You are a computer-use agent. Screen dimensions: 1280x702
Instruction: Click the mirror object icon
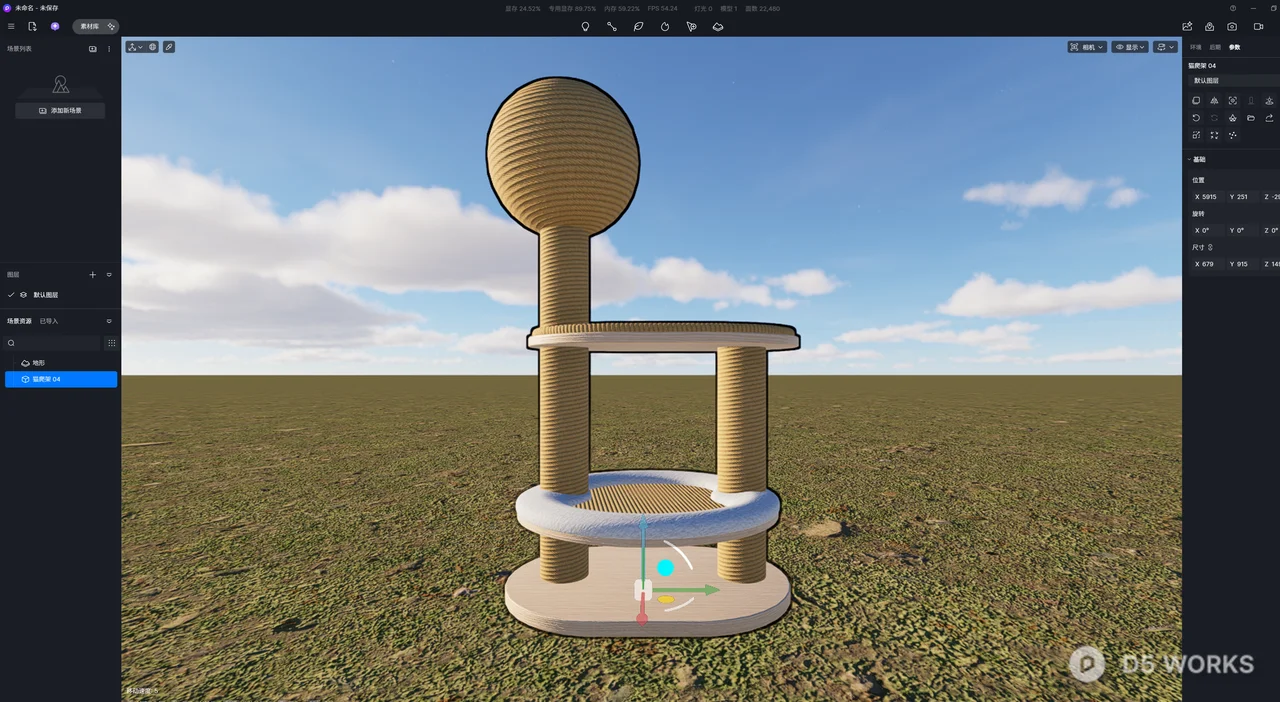point(1214,101)
